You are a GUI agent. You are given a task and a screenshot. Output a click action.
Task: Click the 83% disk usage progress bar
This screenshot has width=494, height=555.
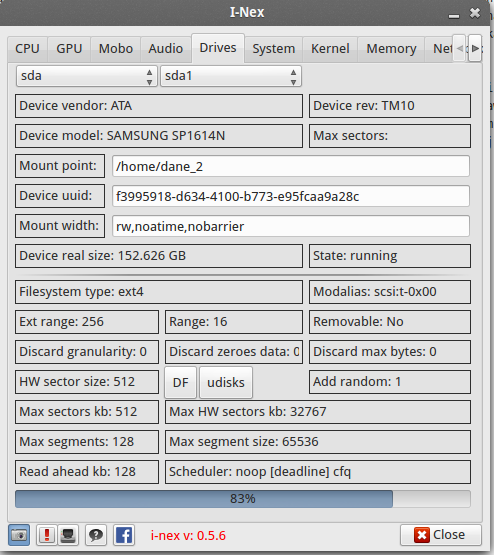[243, 499]
